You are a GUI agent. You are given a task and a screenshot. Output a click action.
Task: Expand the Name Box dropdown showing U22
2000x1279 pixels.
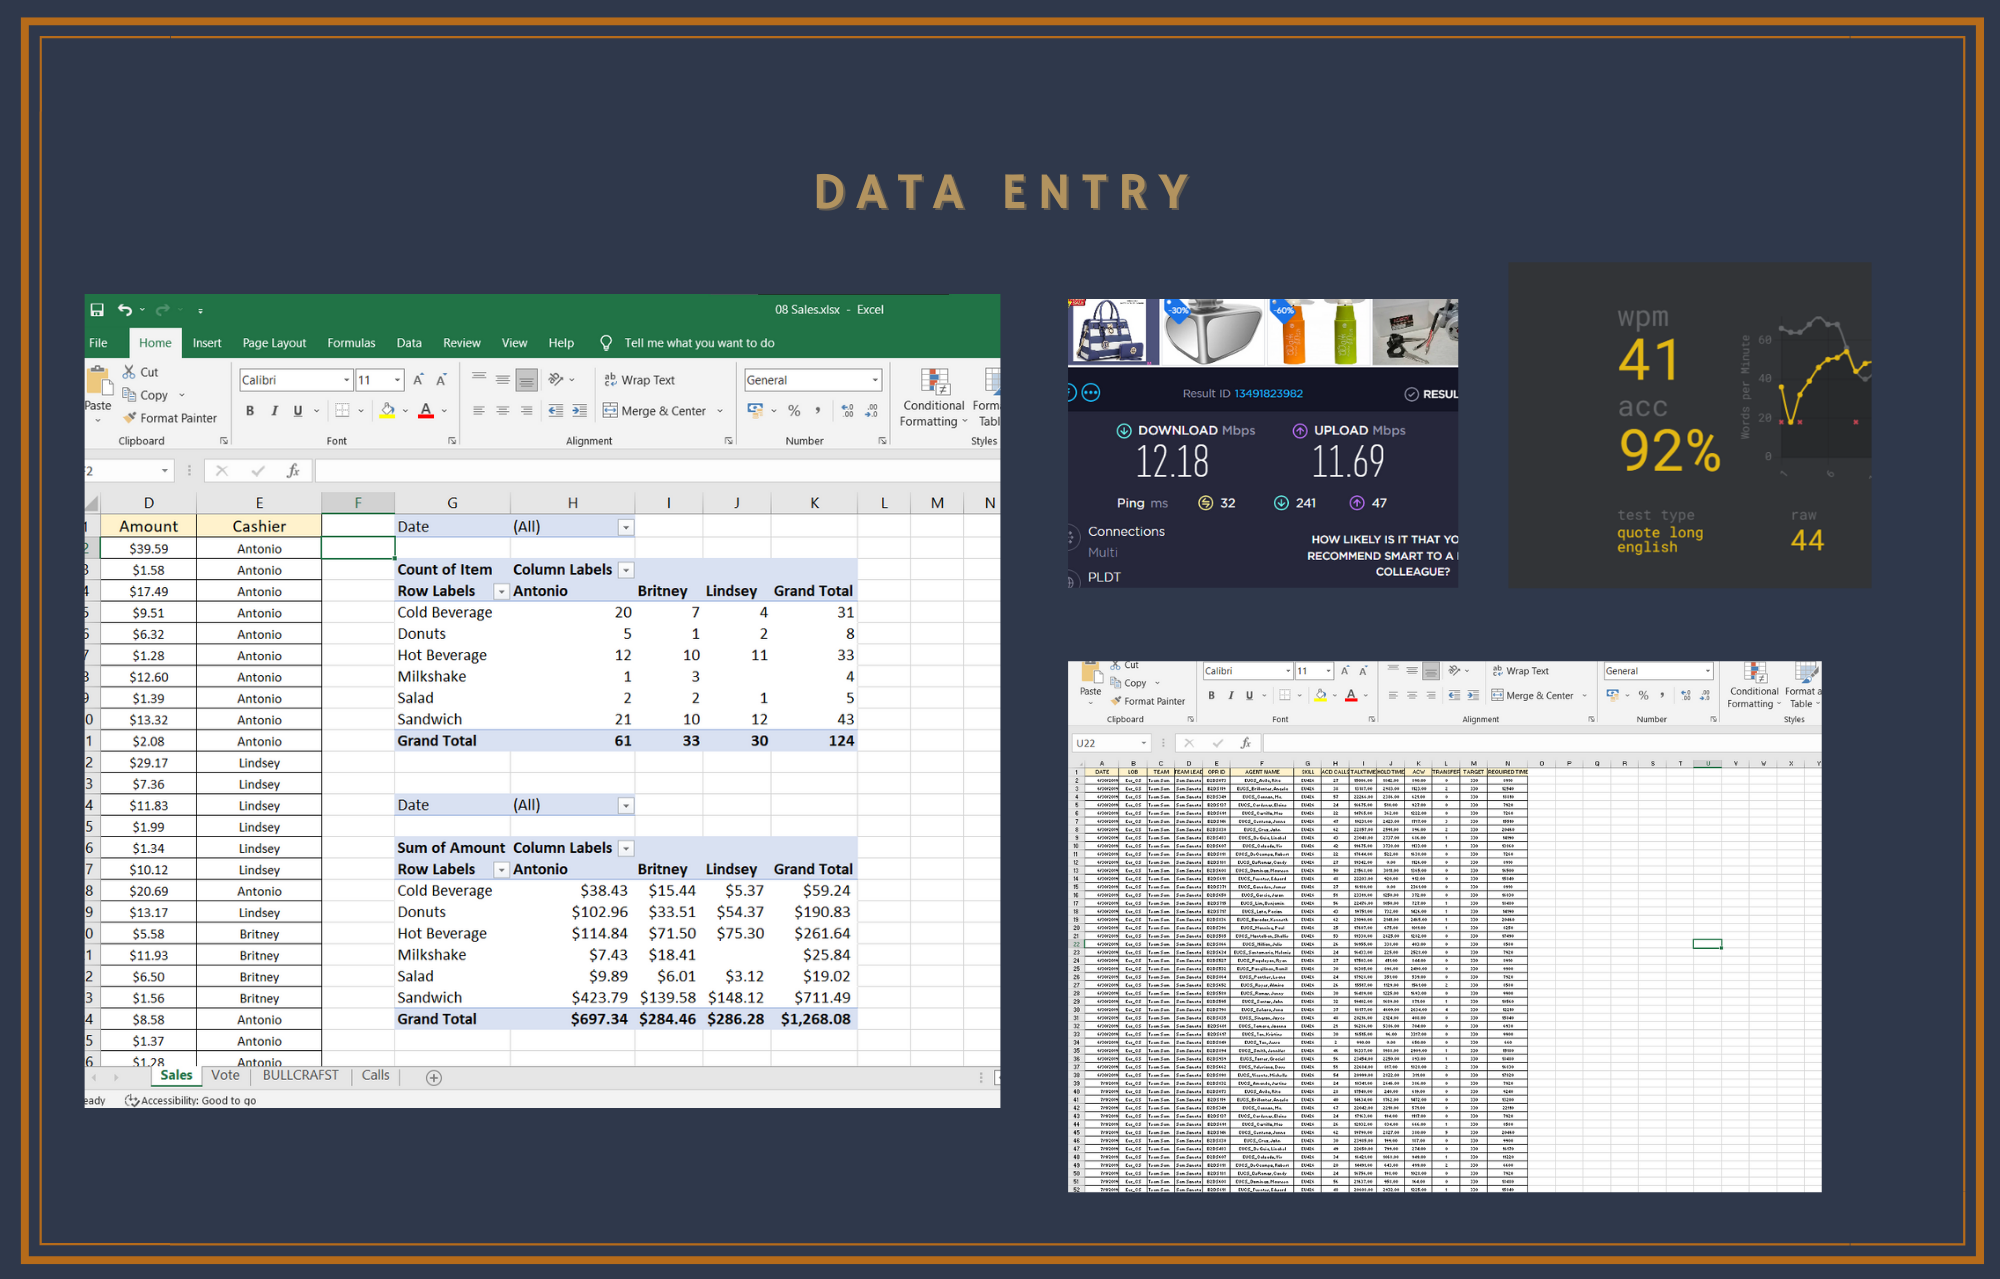click(1143, 743)
